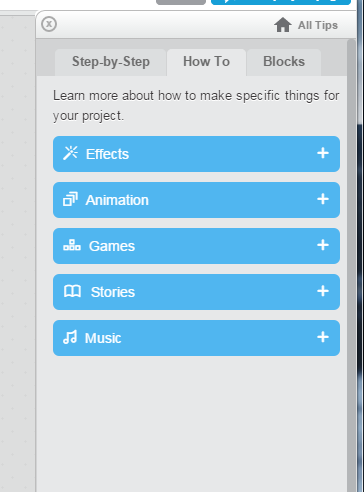Click the home icon beside All Tips
364x492 pixels.
(x=283, y=25)
